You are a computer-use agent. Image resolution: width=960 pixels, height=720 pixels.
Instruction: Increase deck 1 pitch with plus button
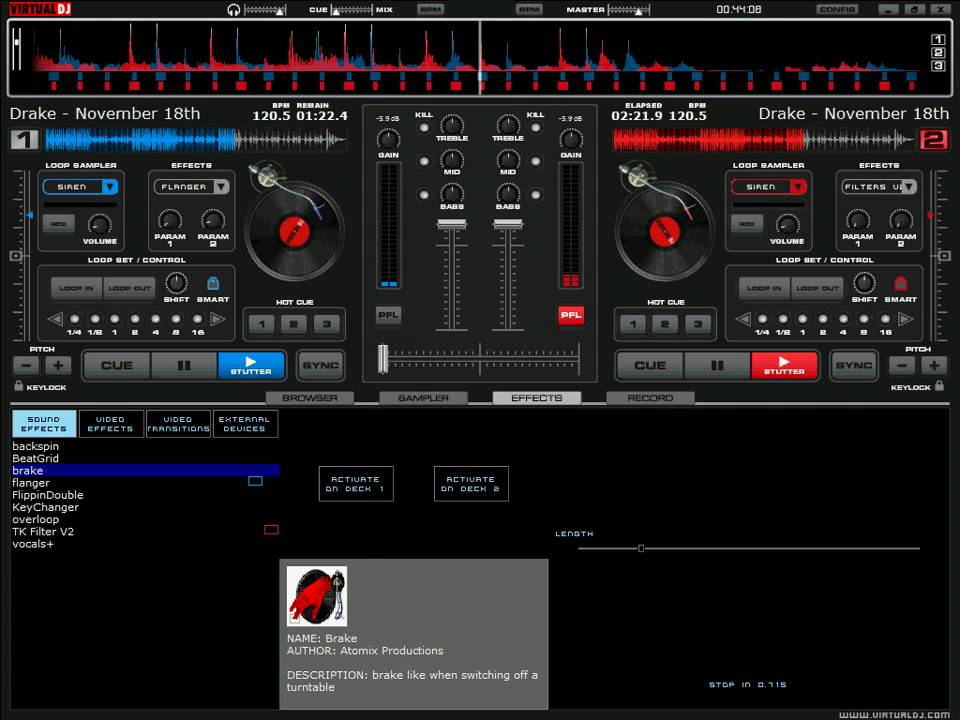(x=58, y=366)
